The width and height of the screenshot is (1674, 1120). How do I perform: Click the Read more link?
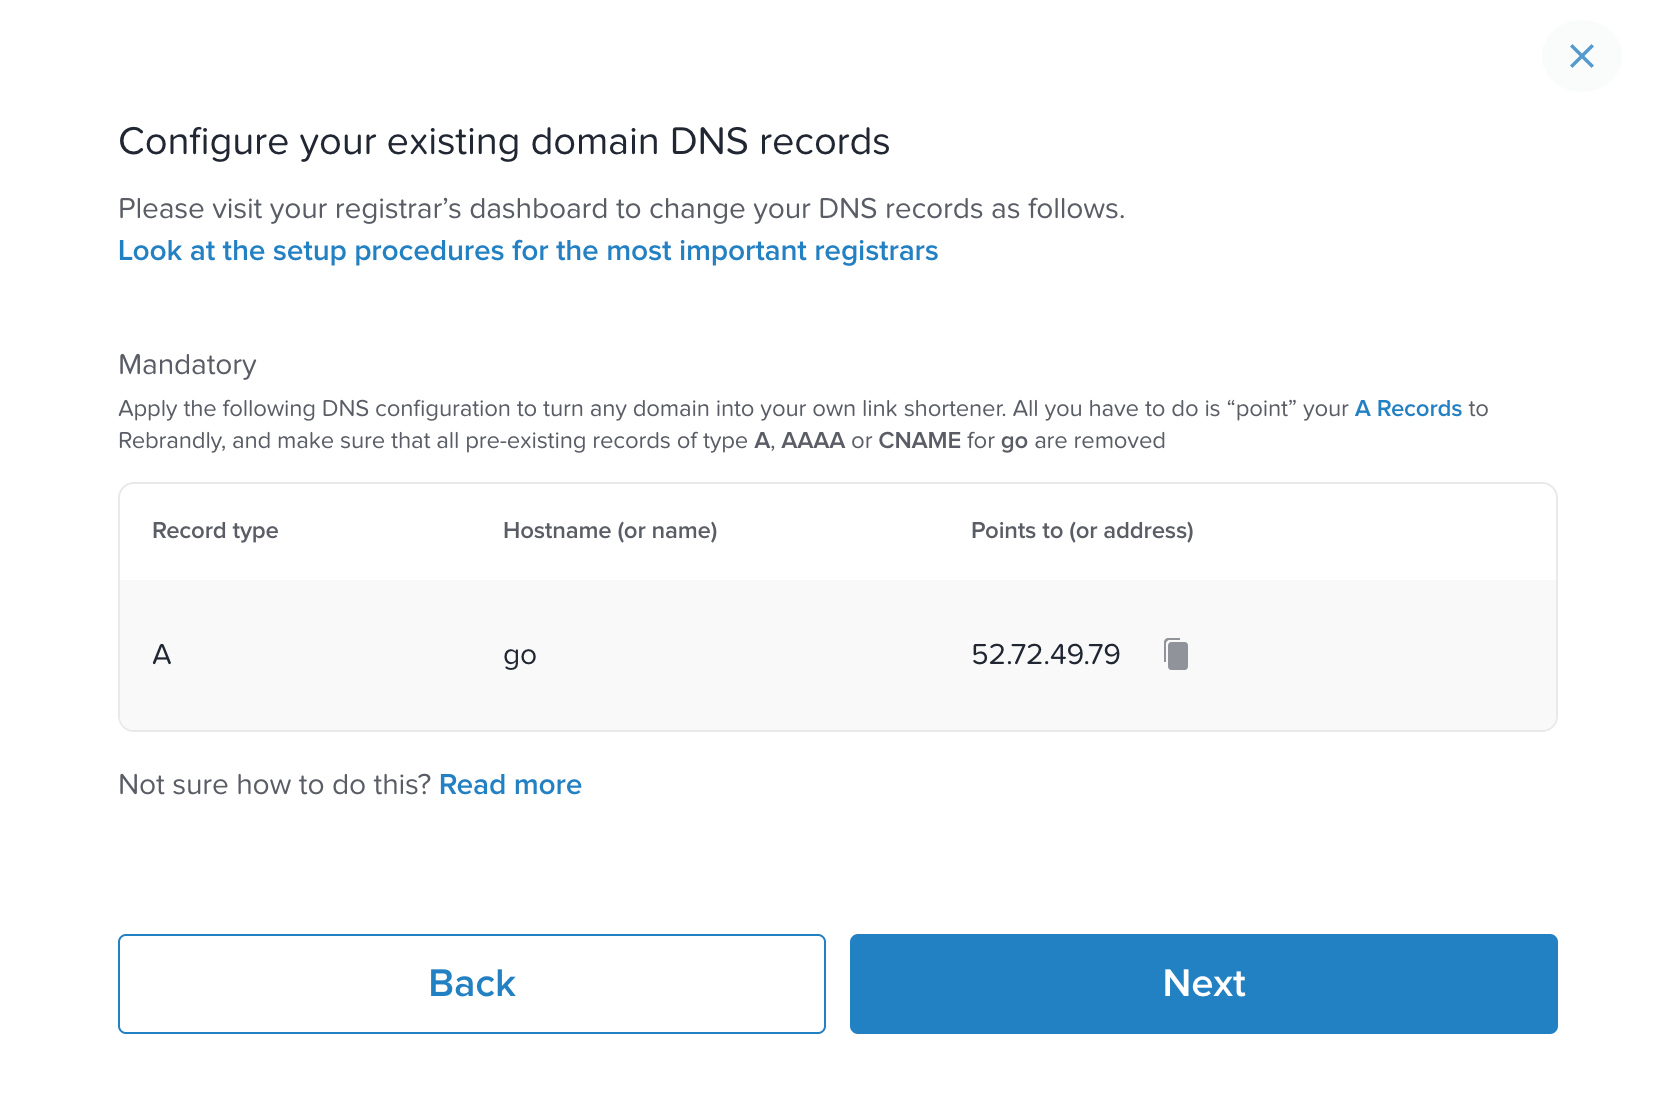tap(510, 785)
